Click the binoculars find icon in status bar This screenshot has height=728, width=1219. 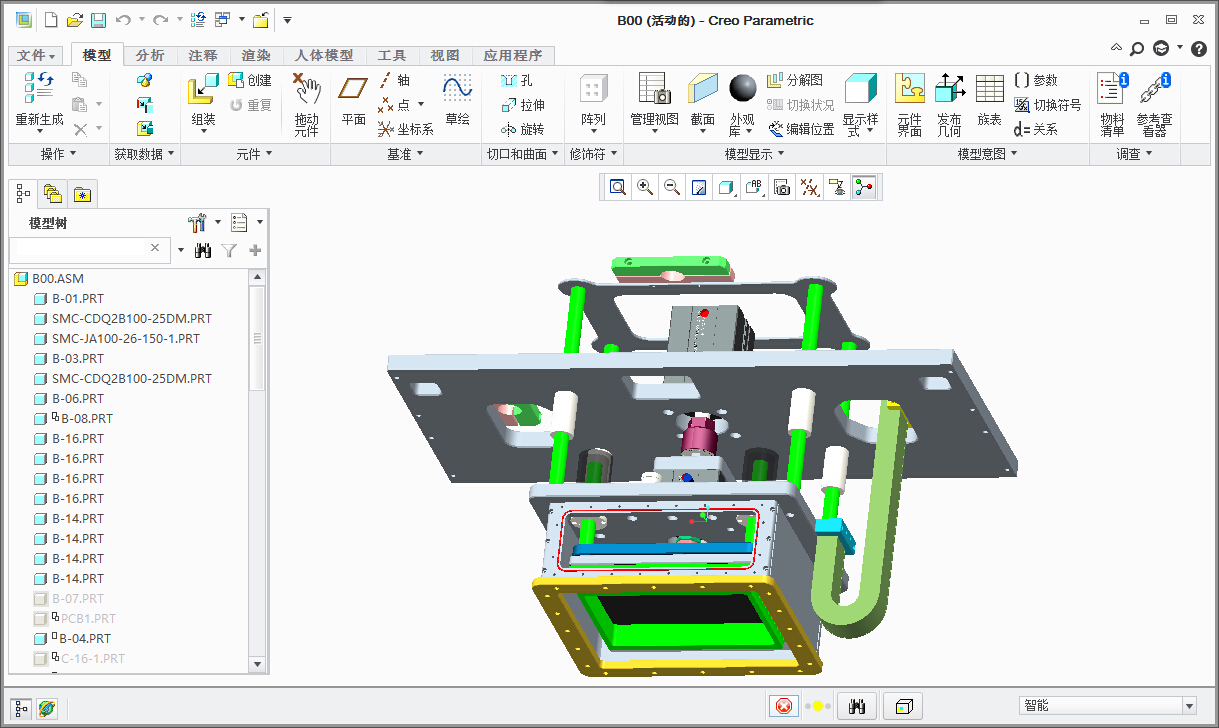pos(856,706)
